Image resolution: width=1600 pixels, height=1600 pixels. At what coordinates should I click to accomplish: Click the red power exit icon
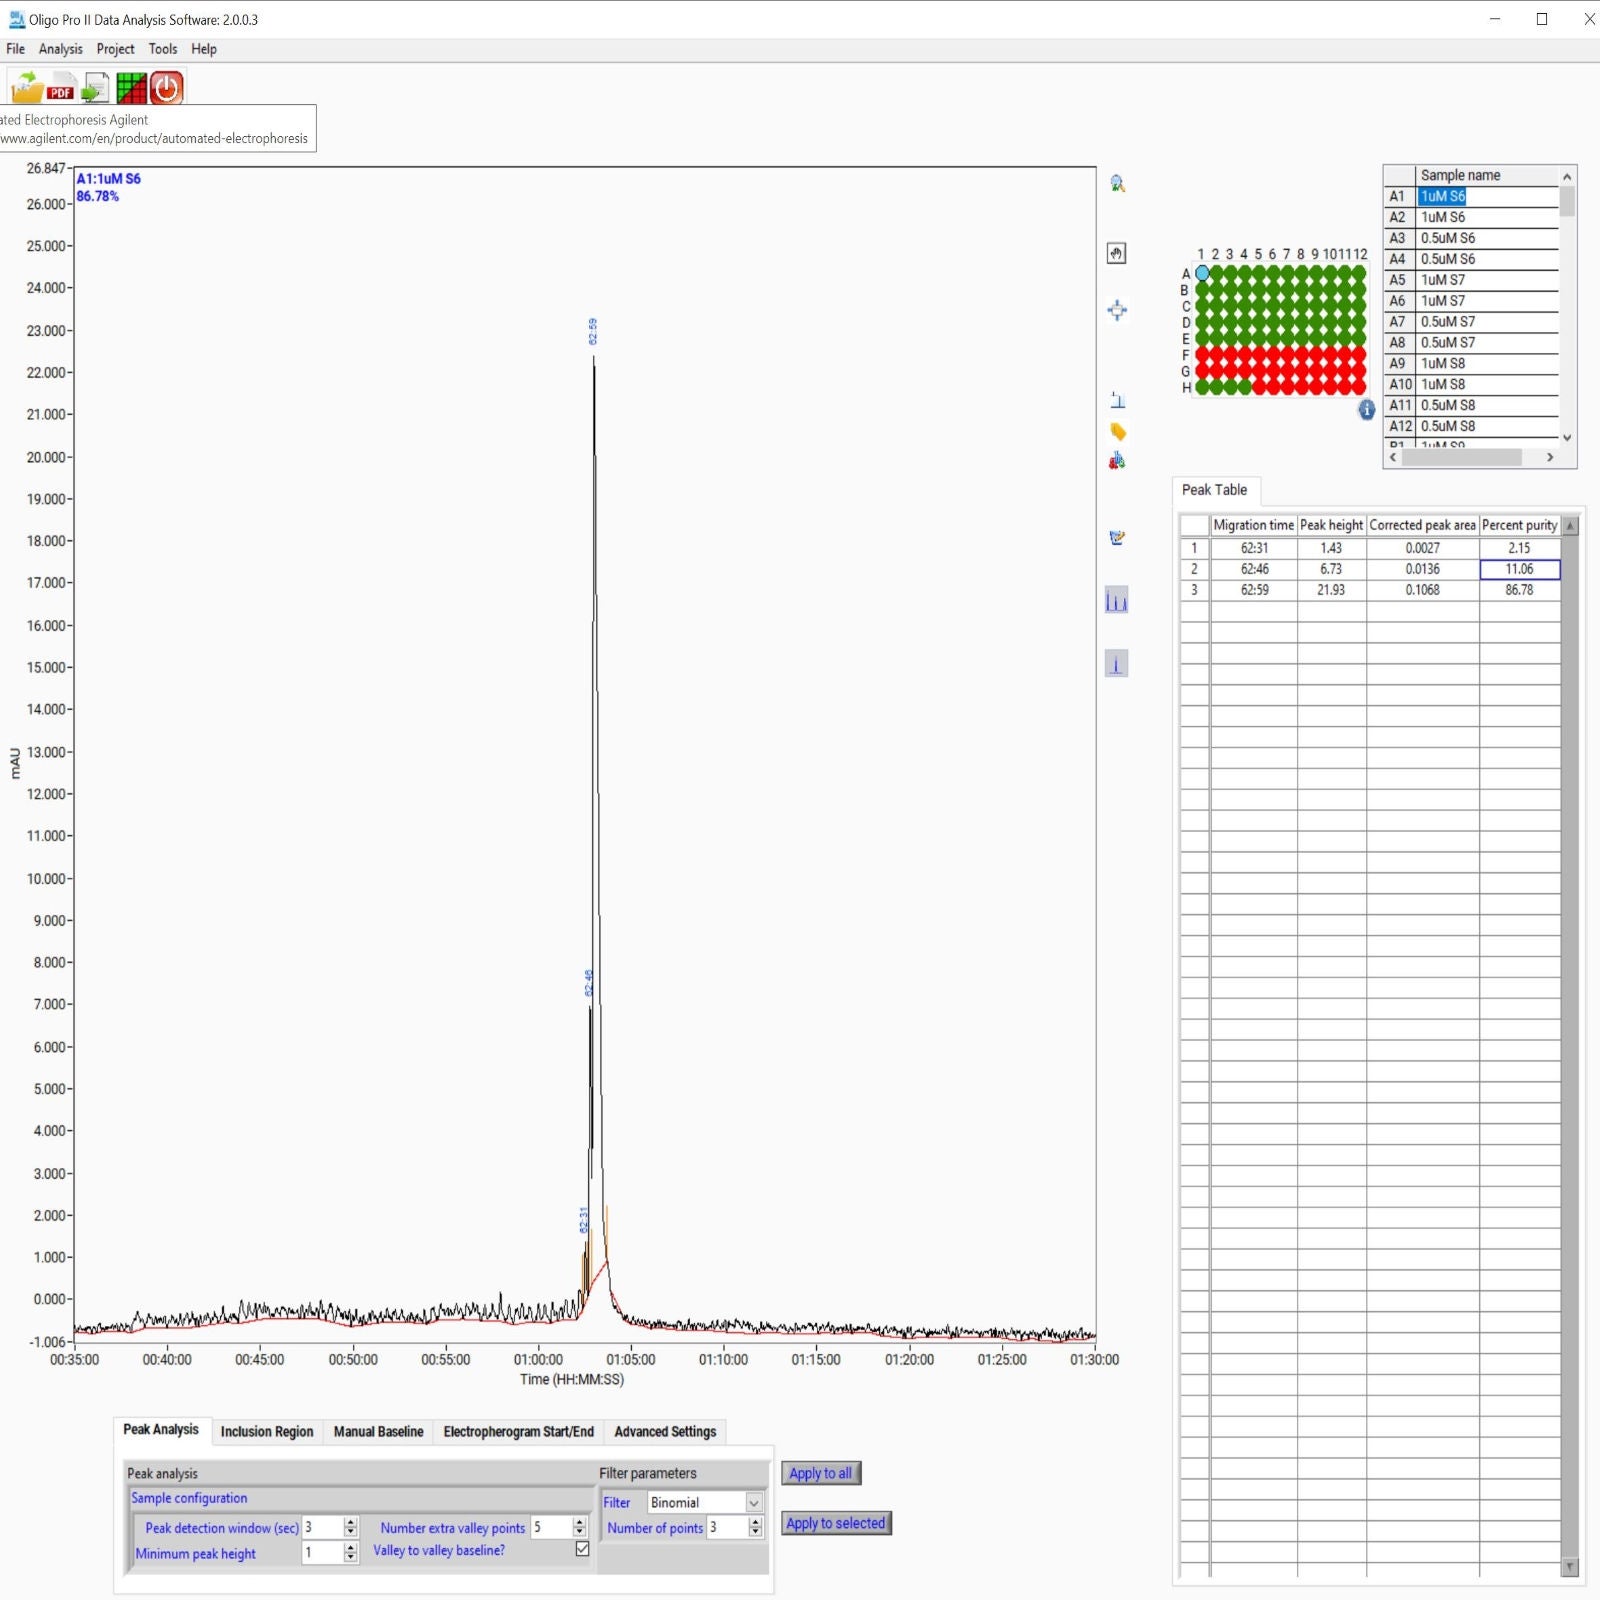click(167, 88)
